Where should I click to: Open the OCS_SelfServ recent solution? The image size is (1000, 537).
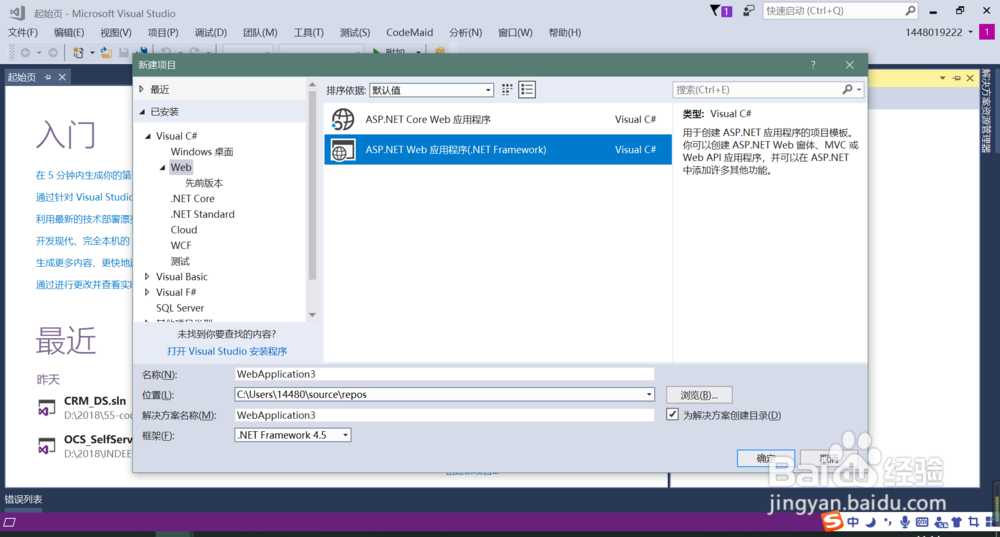coord(98,439)
